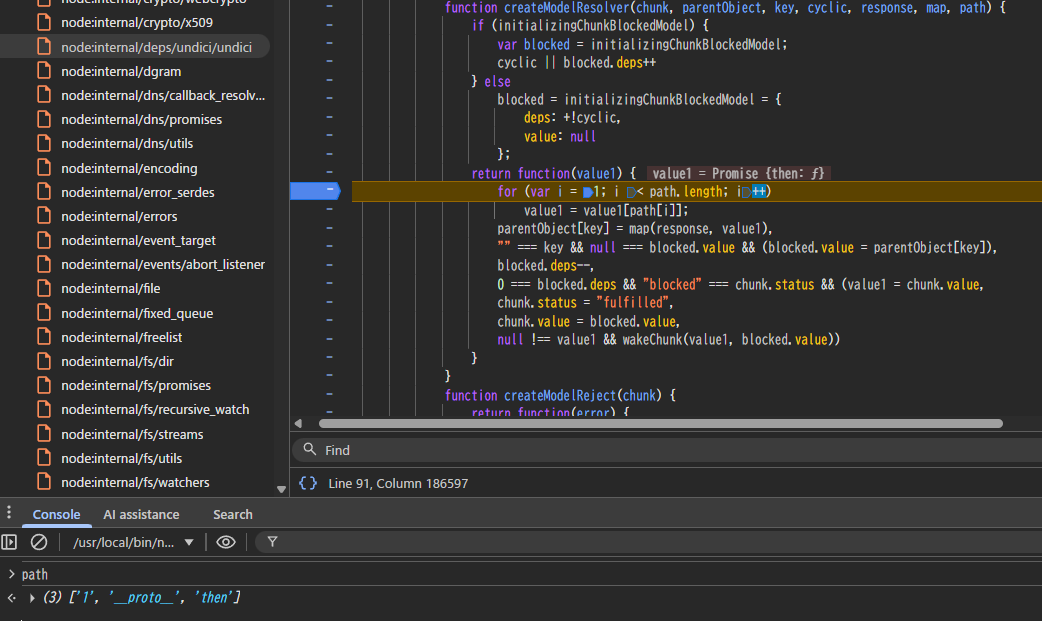Click the file icon beside node:internal/dgram
The image size is (1042, 621).
(x=44, y=70)
